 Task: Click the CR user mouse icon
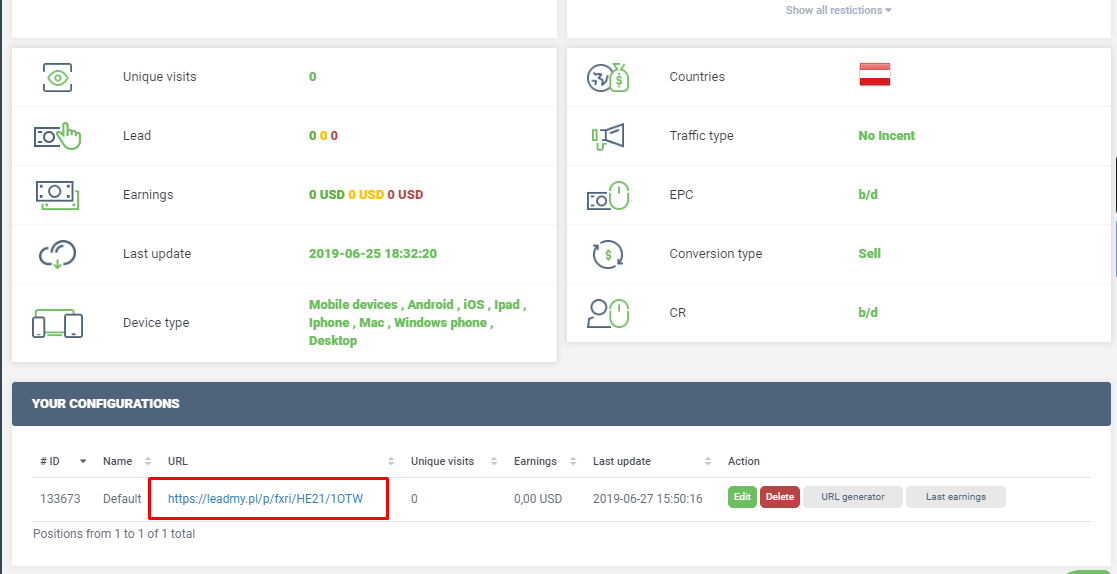607,313
